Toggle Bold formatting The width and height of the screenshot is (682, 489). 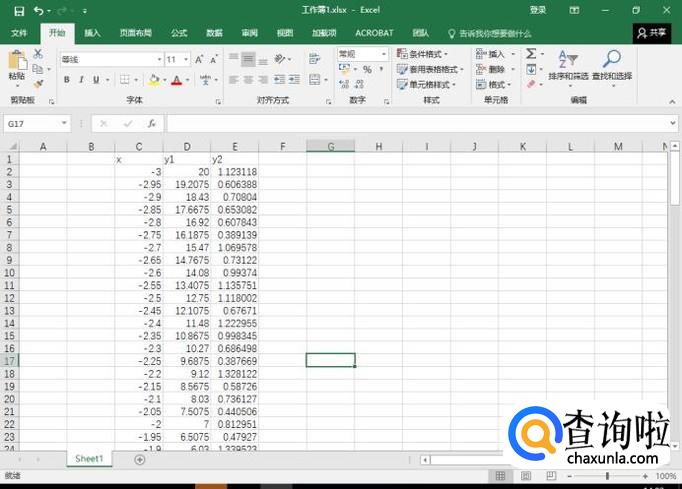(x=67, y=80)
